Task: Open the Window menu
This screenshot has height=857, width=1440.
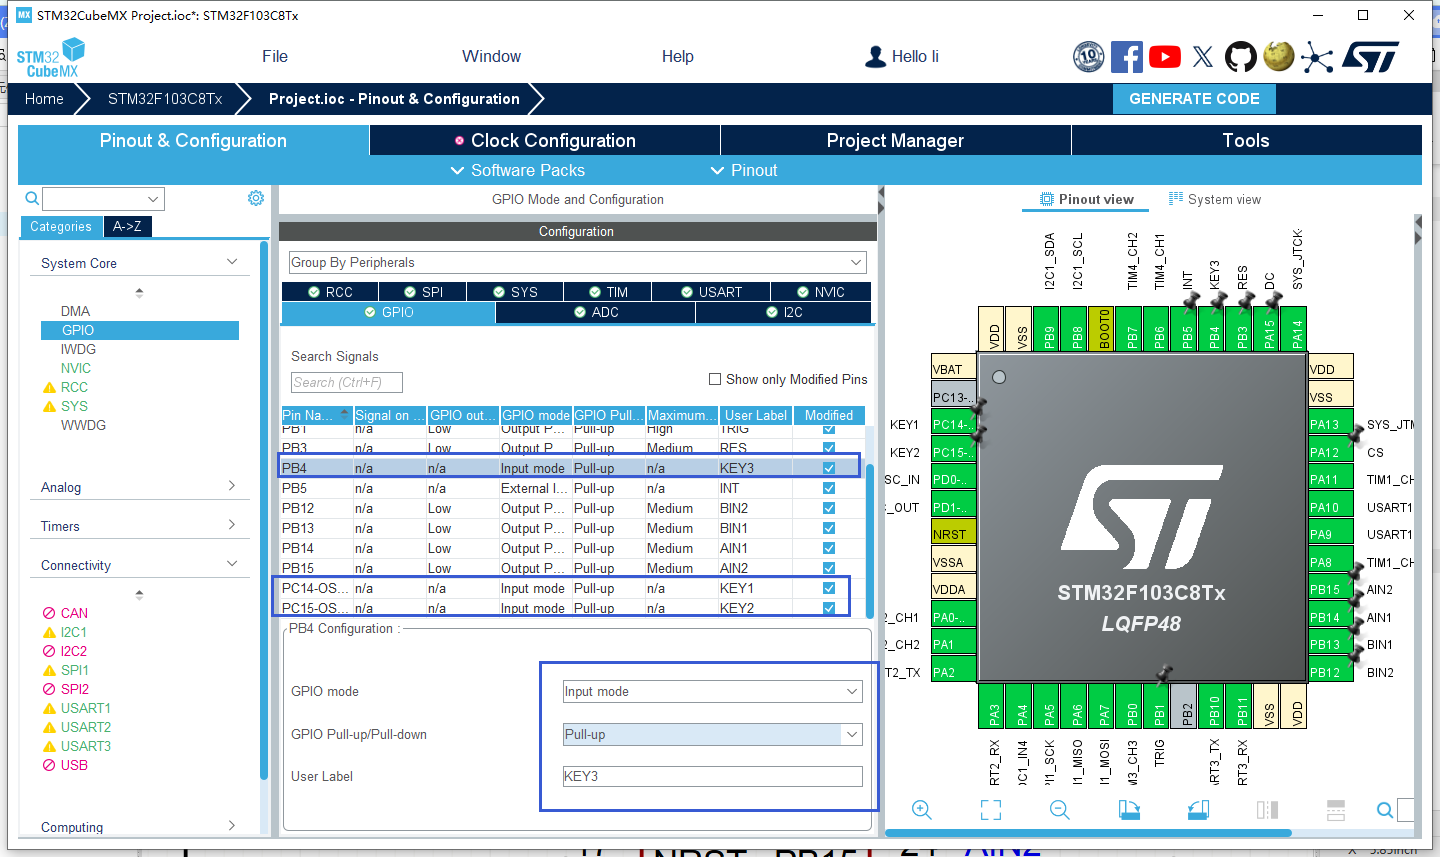Action: 491,56
